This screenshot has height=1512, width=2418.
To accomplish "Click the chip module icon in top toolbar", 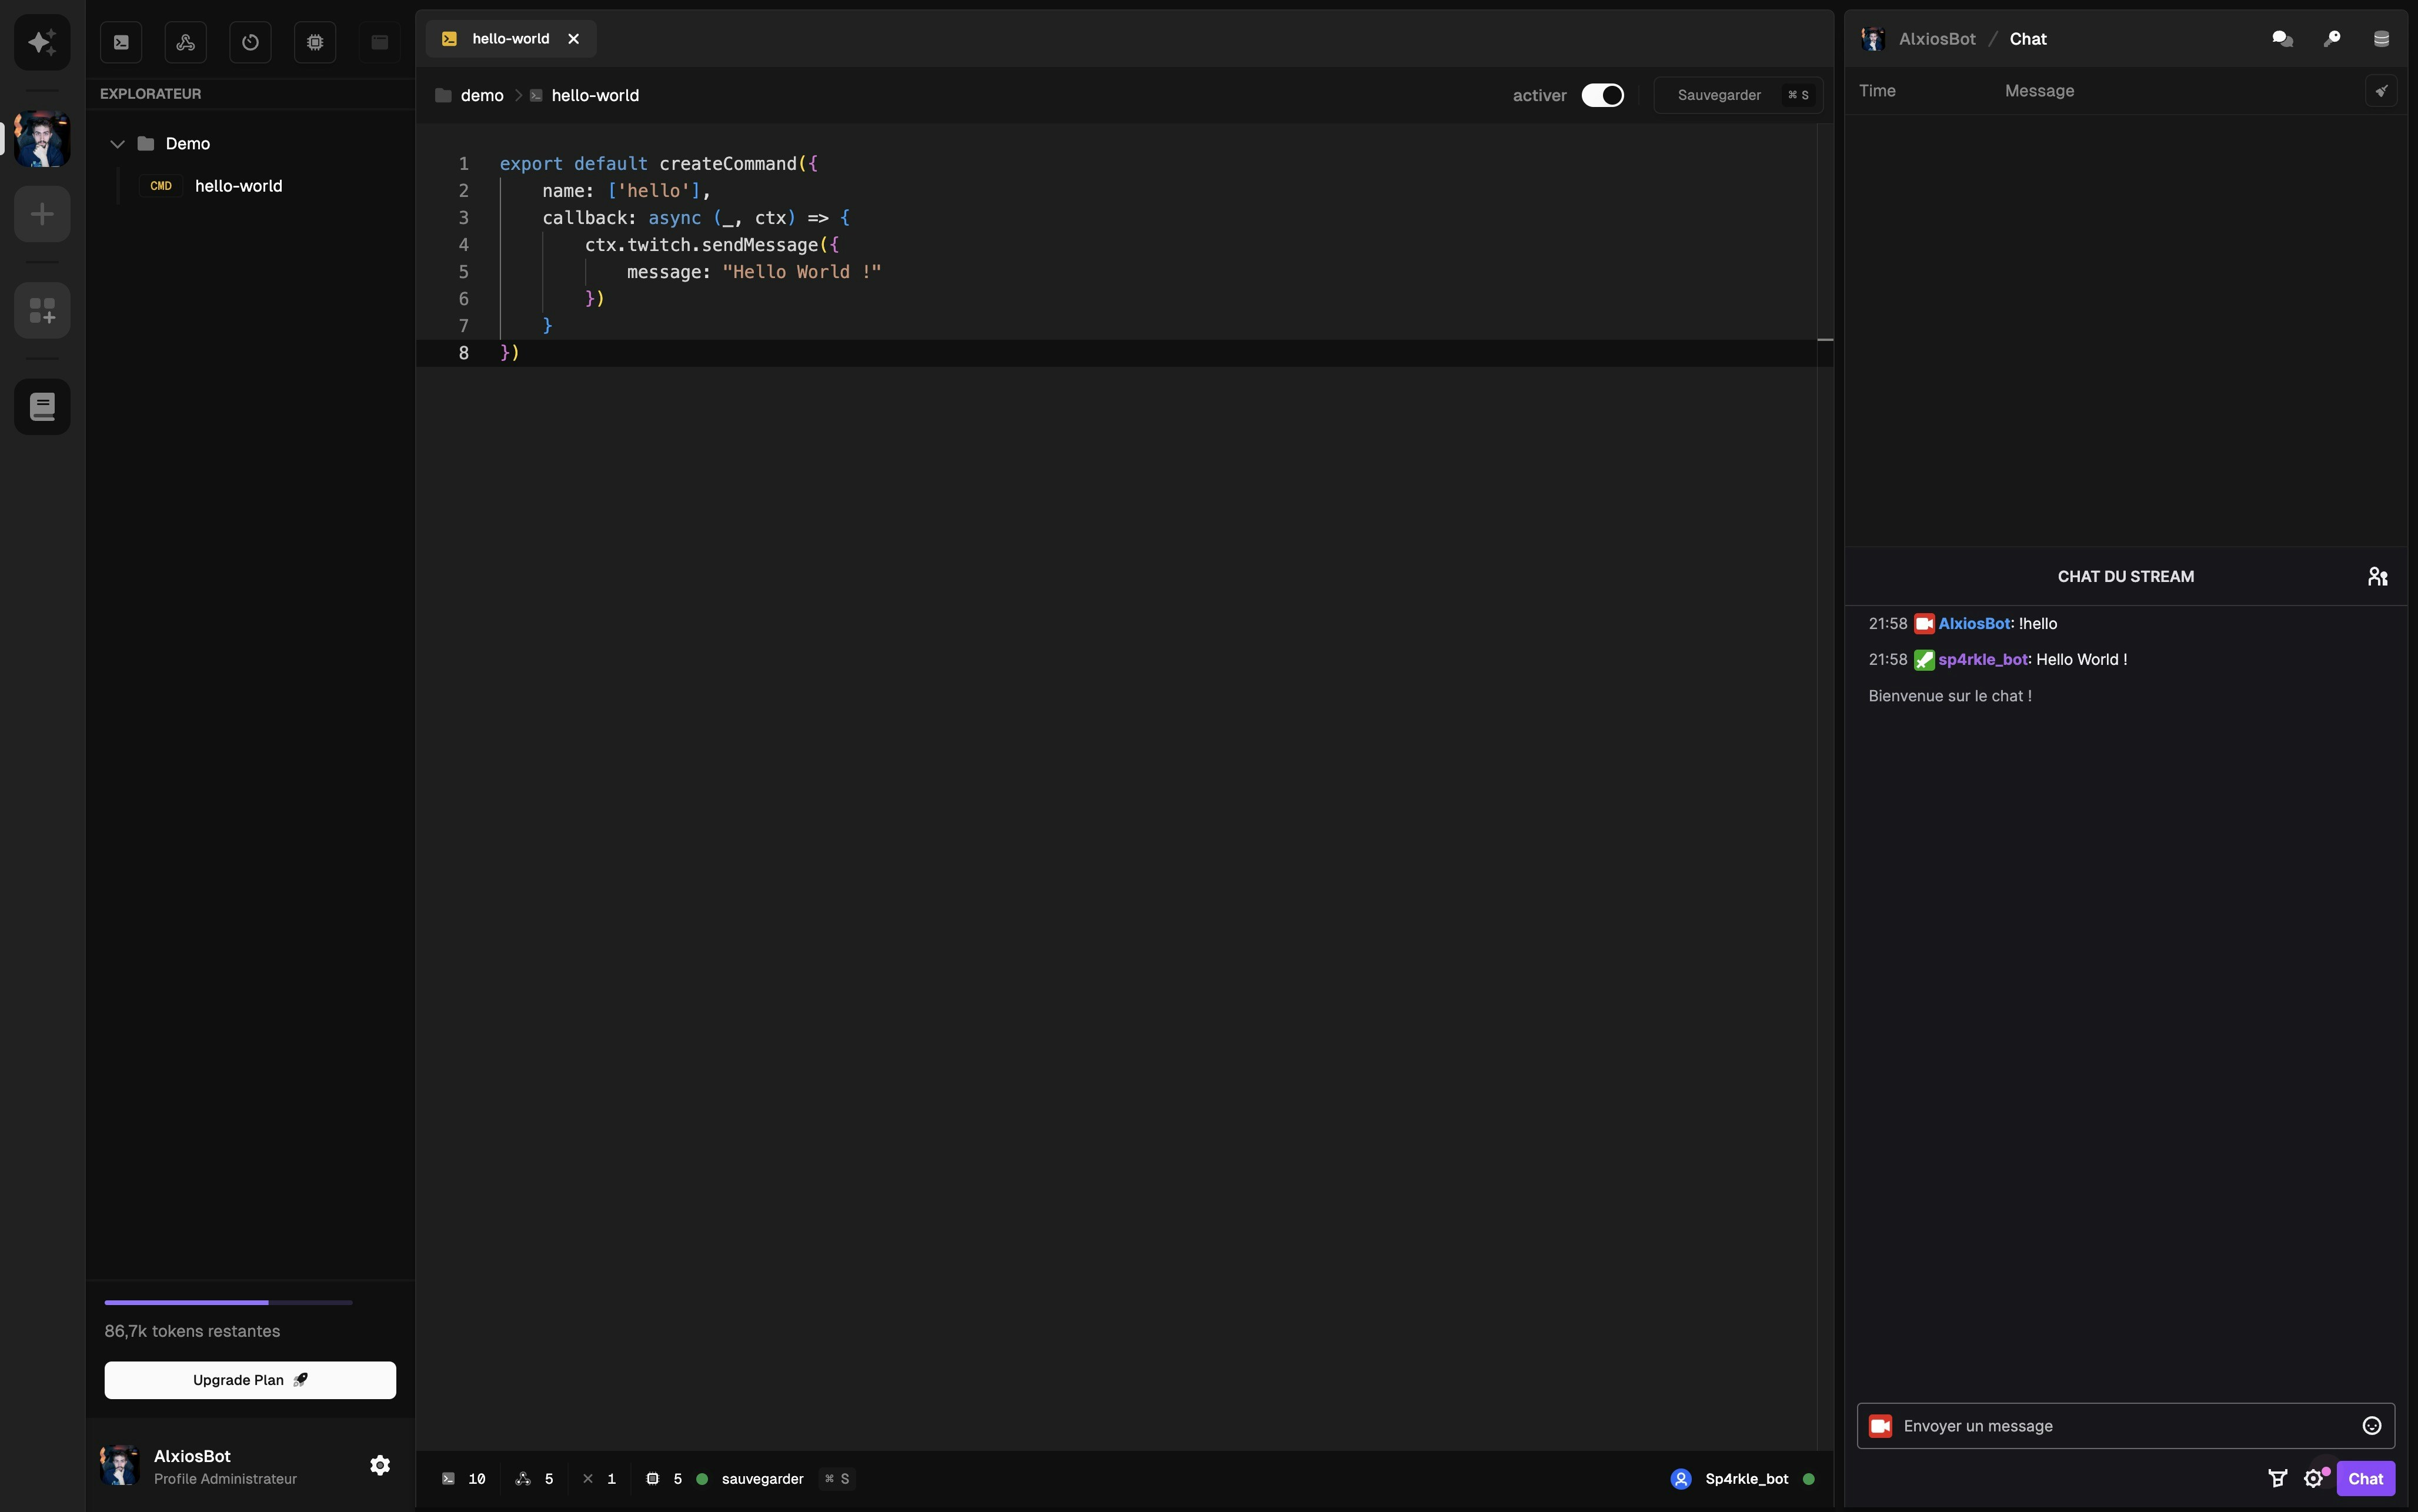I will tap(315, 42).
